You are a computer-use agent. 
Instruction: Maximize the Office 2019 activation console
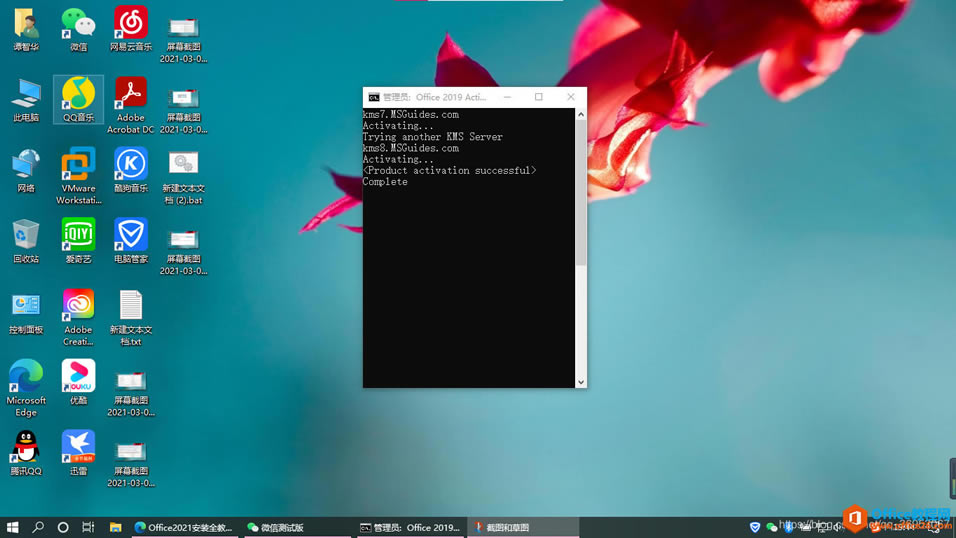tap(539, 97)
